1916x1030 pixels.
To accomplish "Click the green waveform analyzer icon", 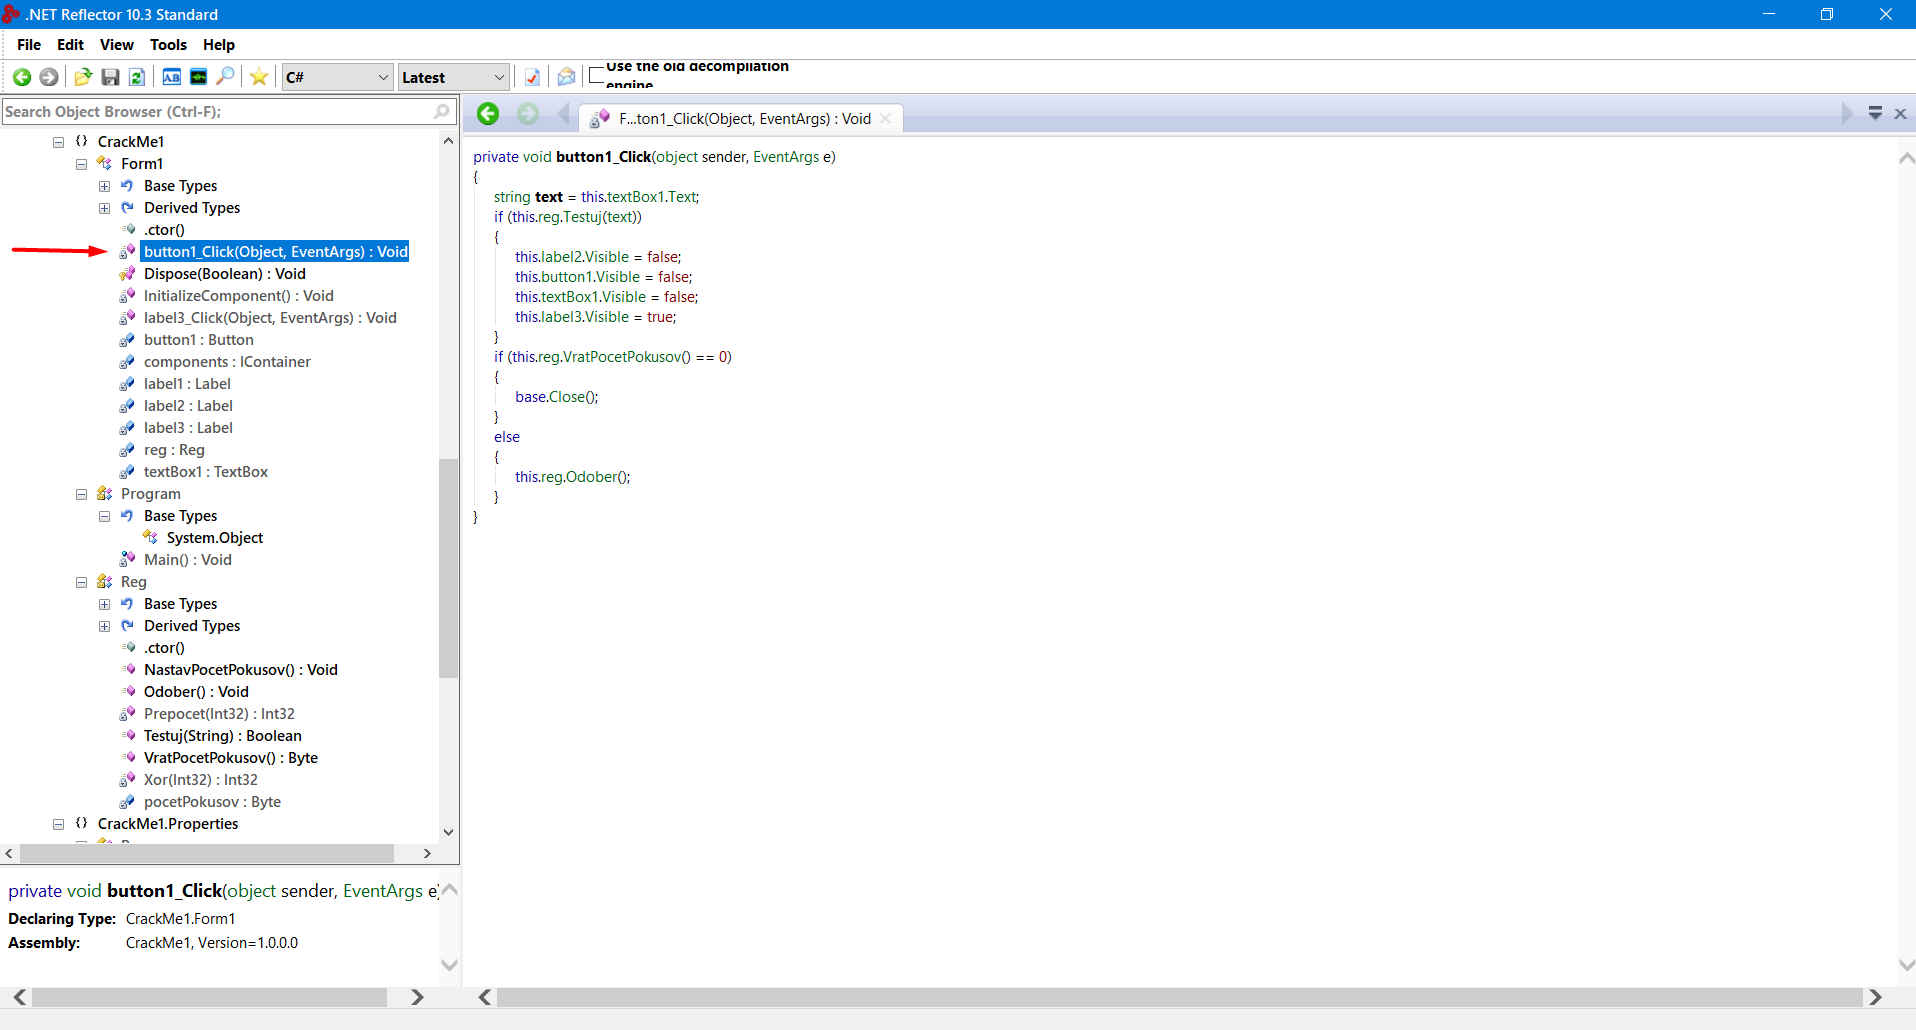I will 199,77.
